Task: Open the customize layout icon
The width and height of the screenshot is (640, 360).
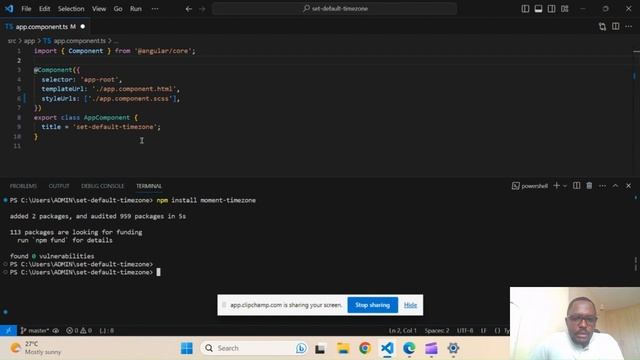Action: pyautogui.click(x=564, y=9)
